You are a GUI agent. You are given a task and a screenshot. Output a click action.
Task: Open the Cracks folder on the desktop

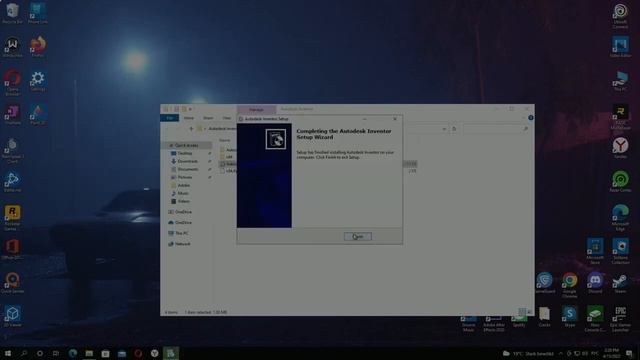[544, 317]
